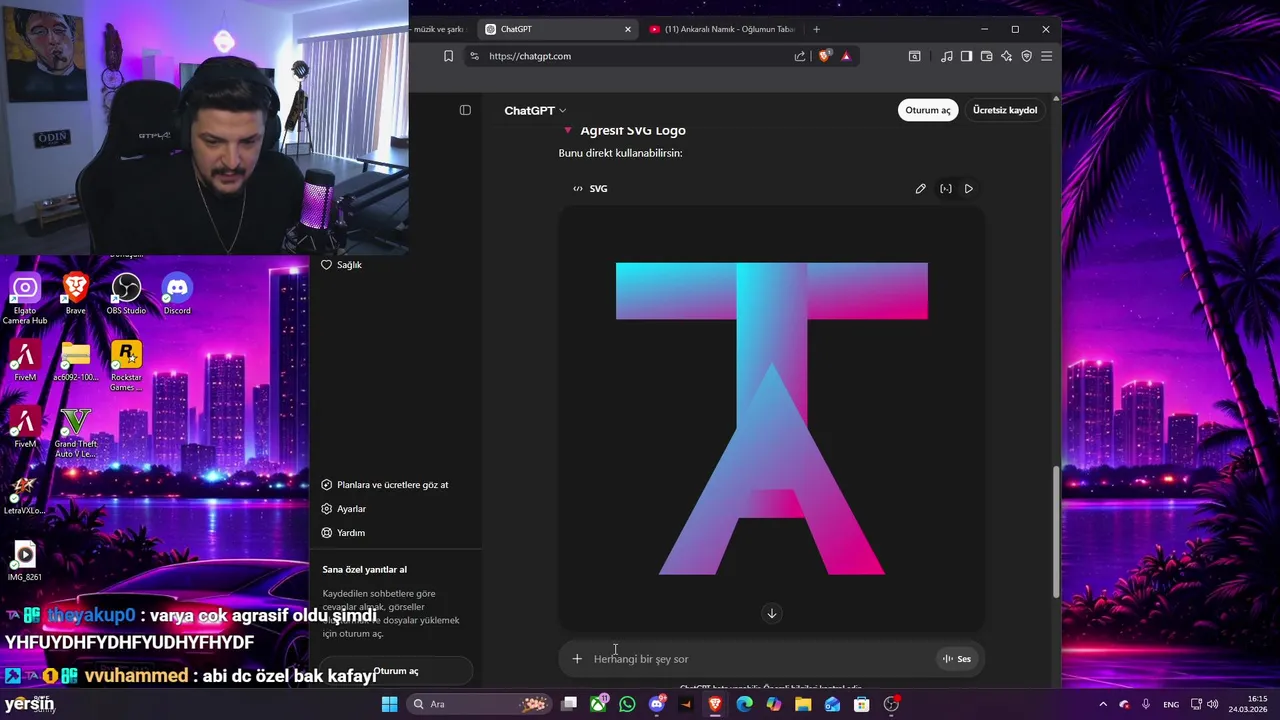
Task: Run the SVG preview play icon
Action: click(x=969, y=188)
